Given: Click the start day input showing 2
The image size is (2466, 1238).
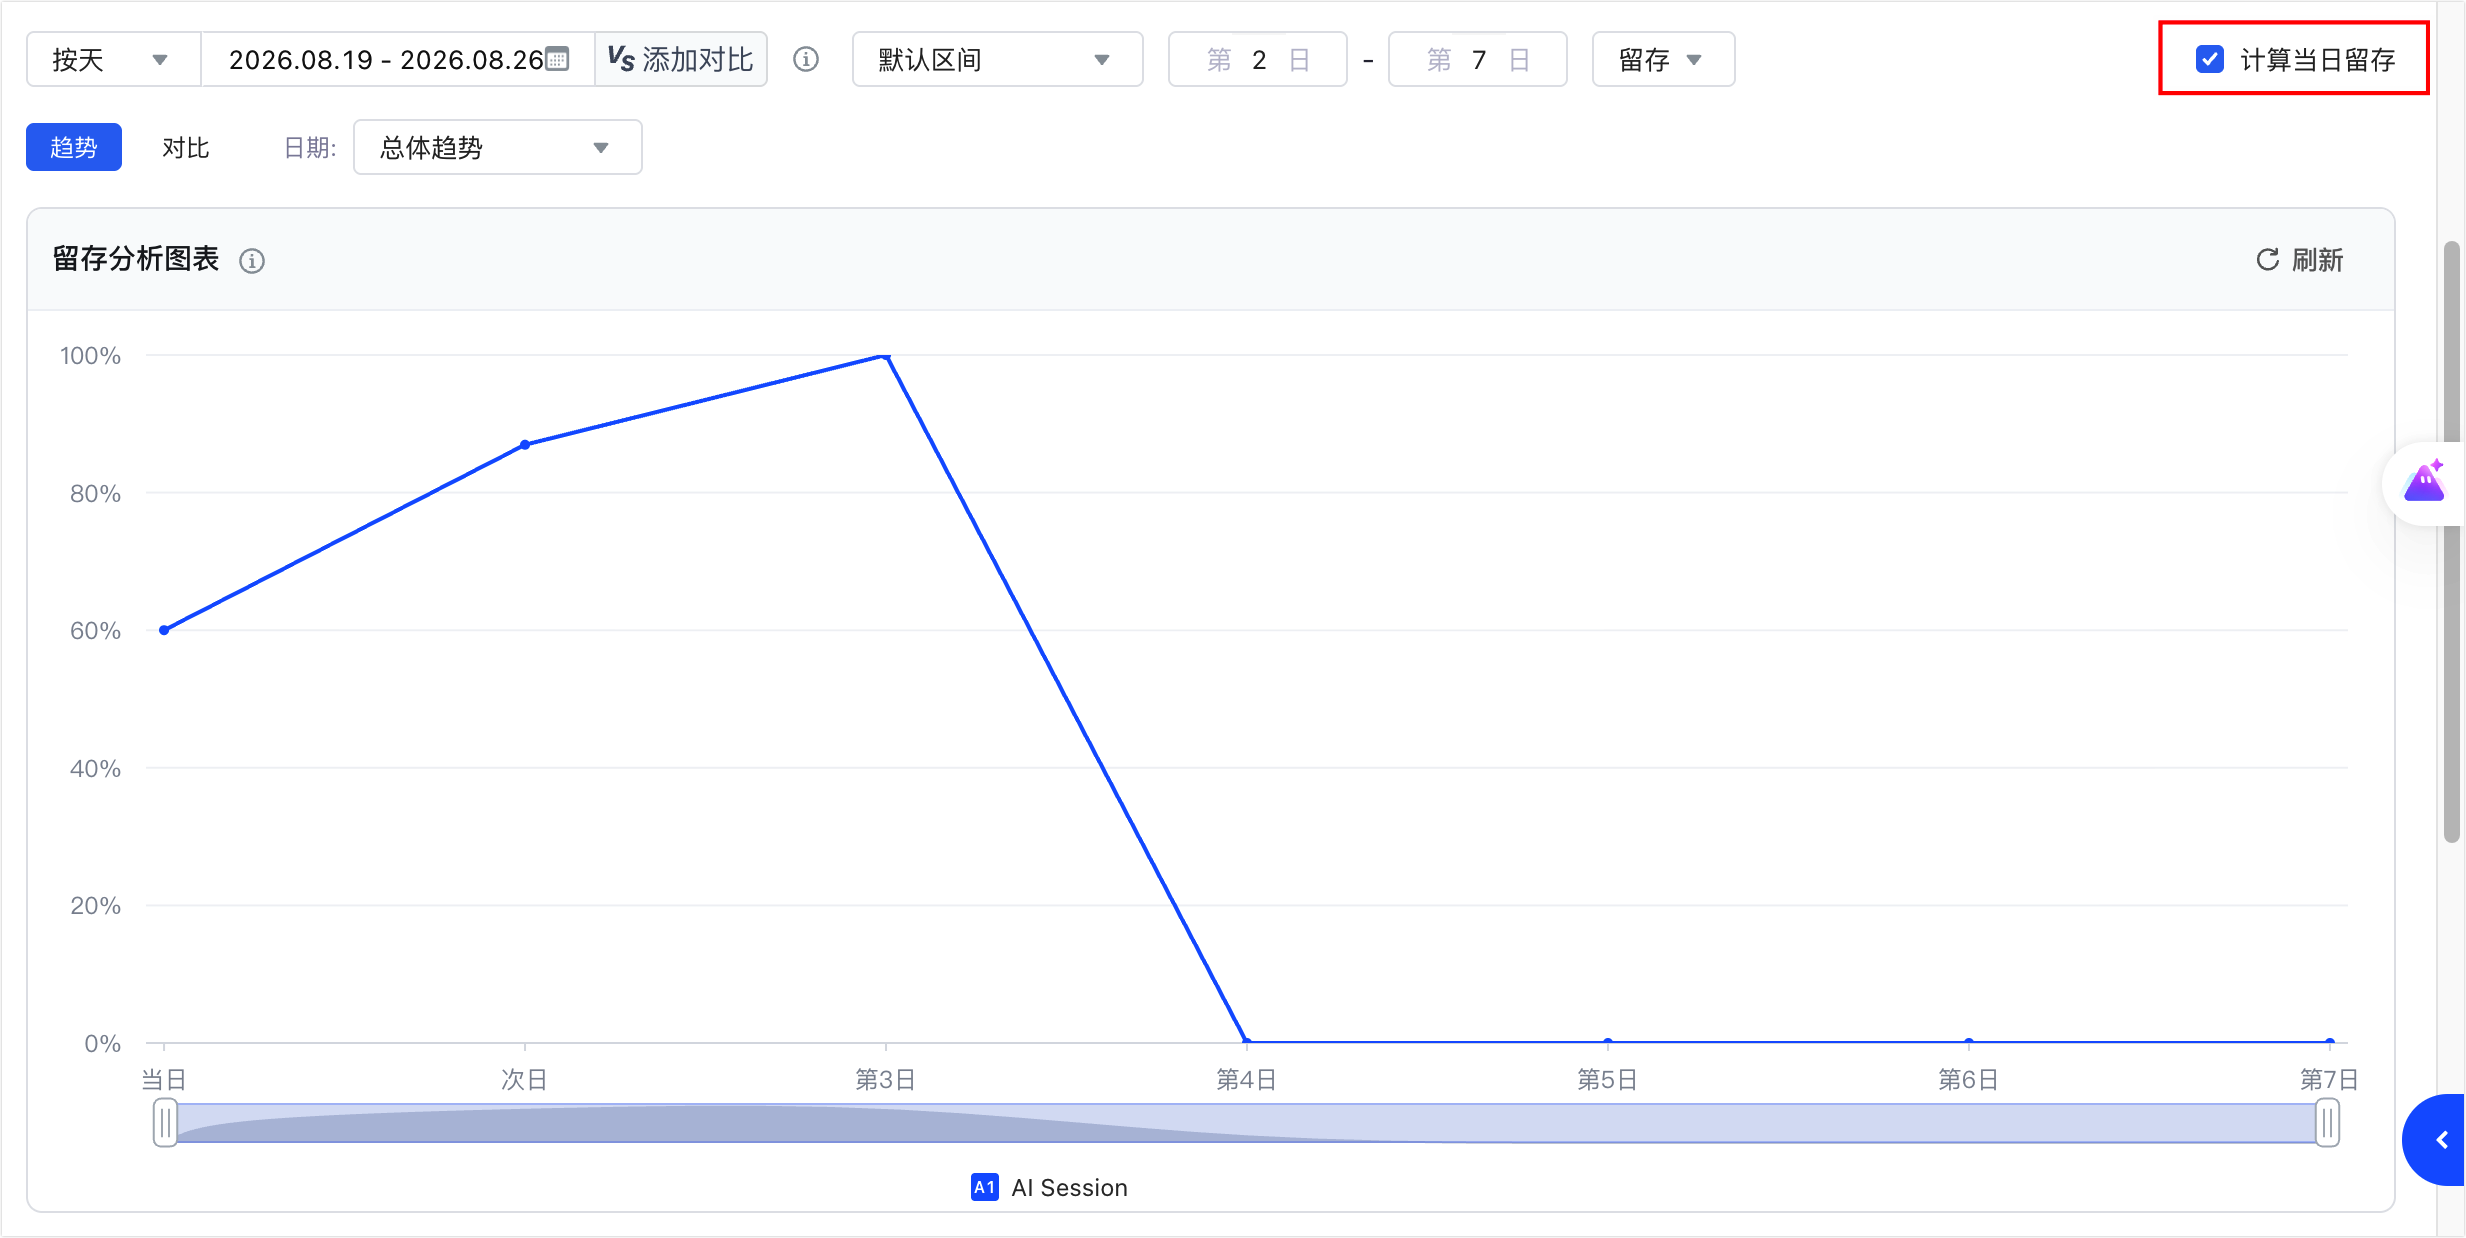Looking at the screenshot, I should 1258,60.
